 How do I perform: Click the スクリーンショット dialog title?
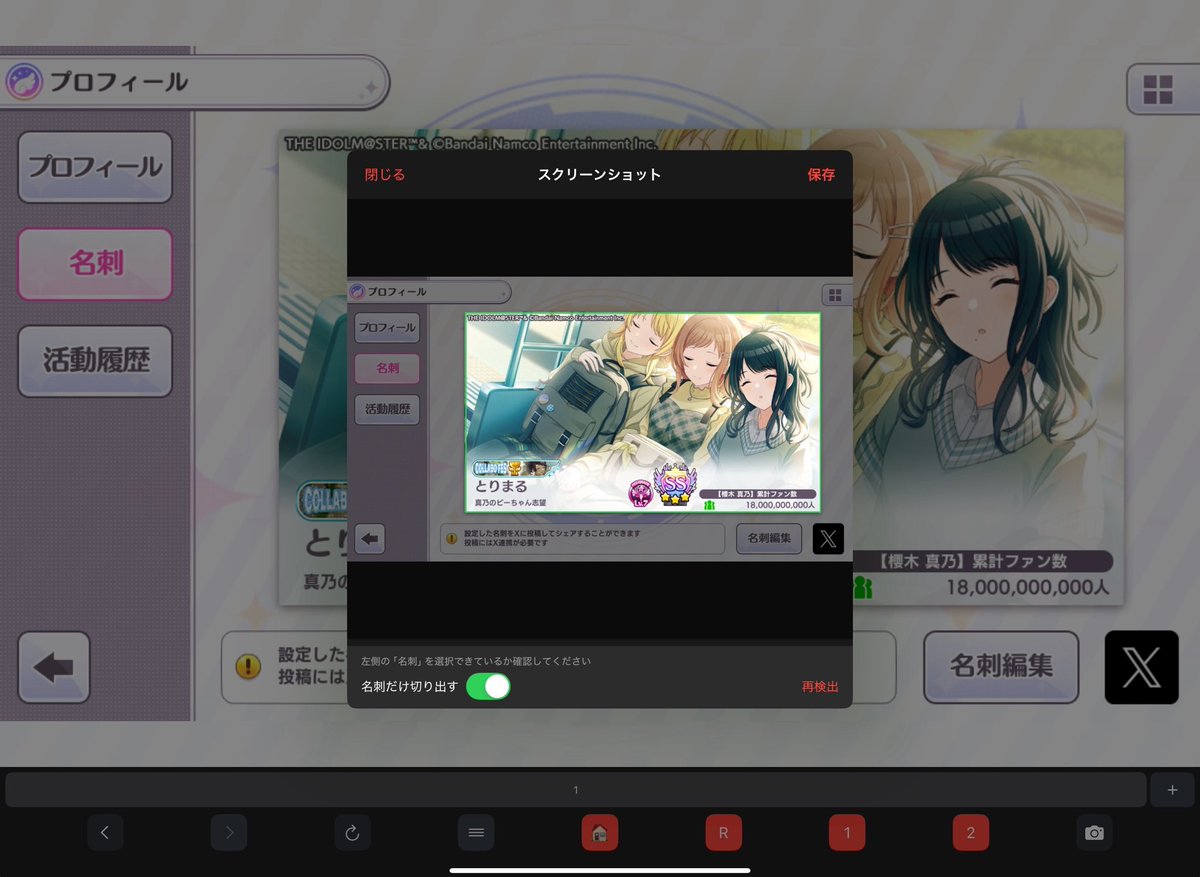click(599, 175)
